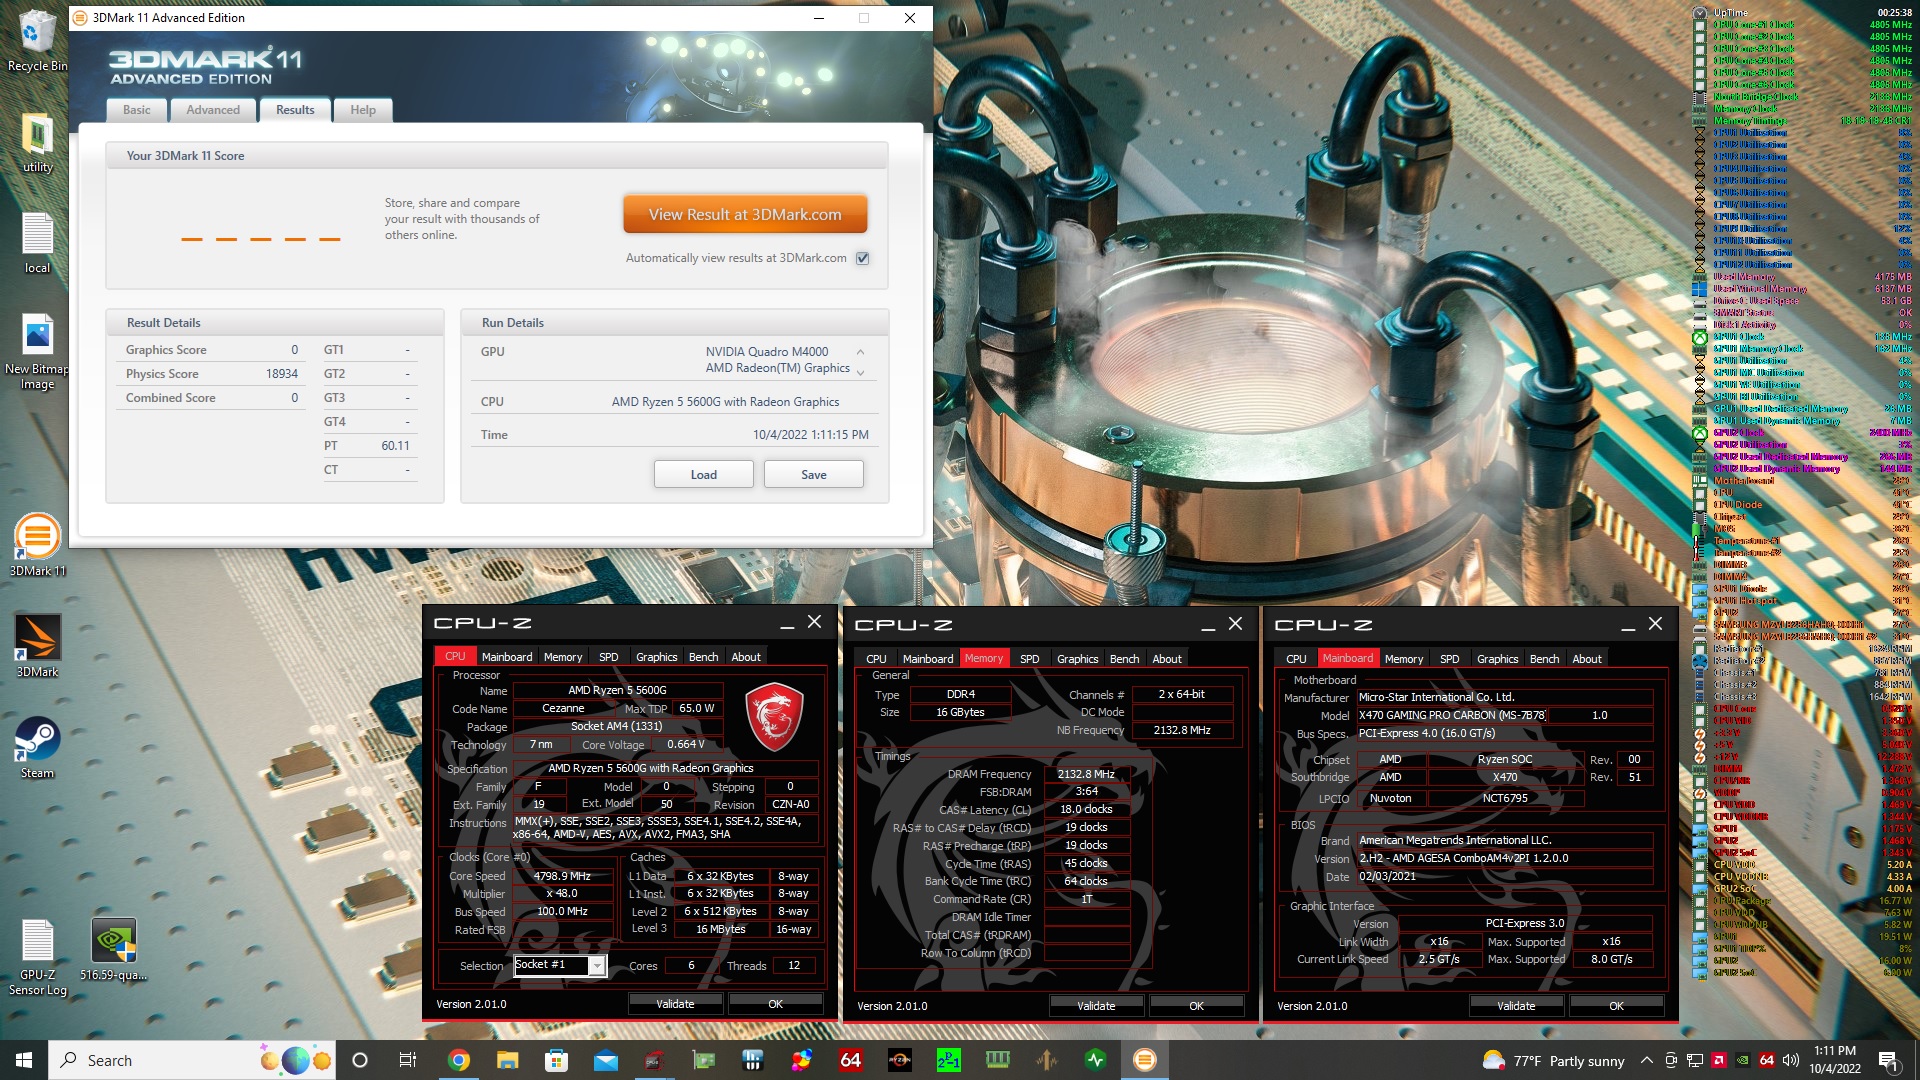Open the memory stick taskbar icon

pyautogui.click(x=997, y=1060)
